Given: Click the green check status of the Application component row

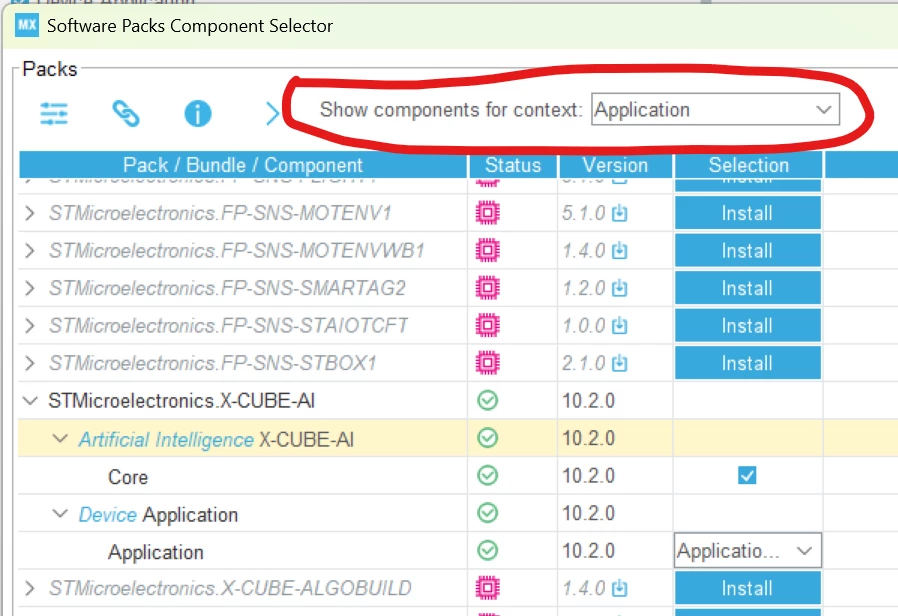Looking at the screenshot, I should tap(487, 551).
